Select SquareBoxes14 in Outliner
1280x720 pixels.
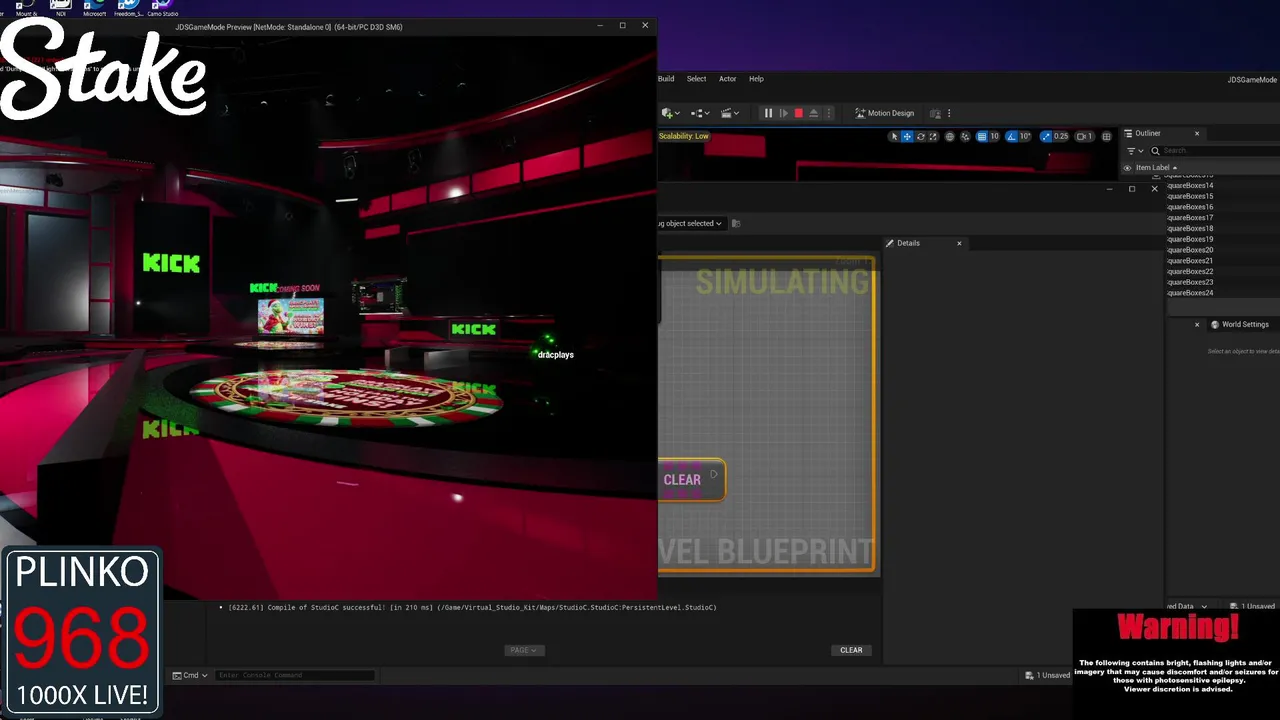point(1190,185)
